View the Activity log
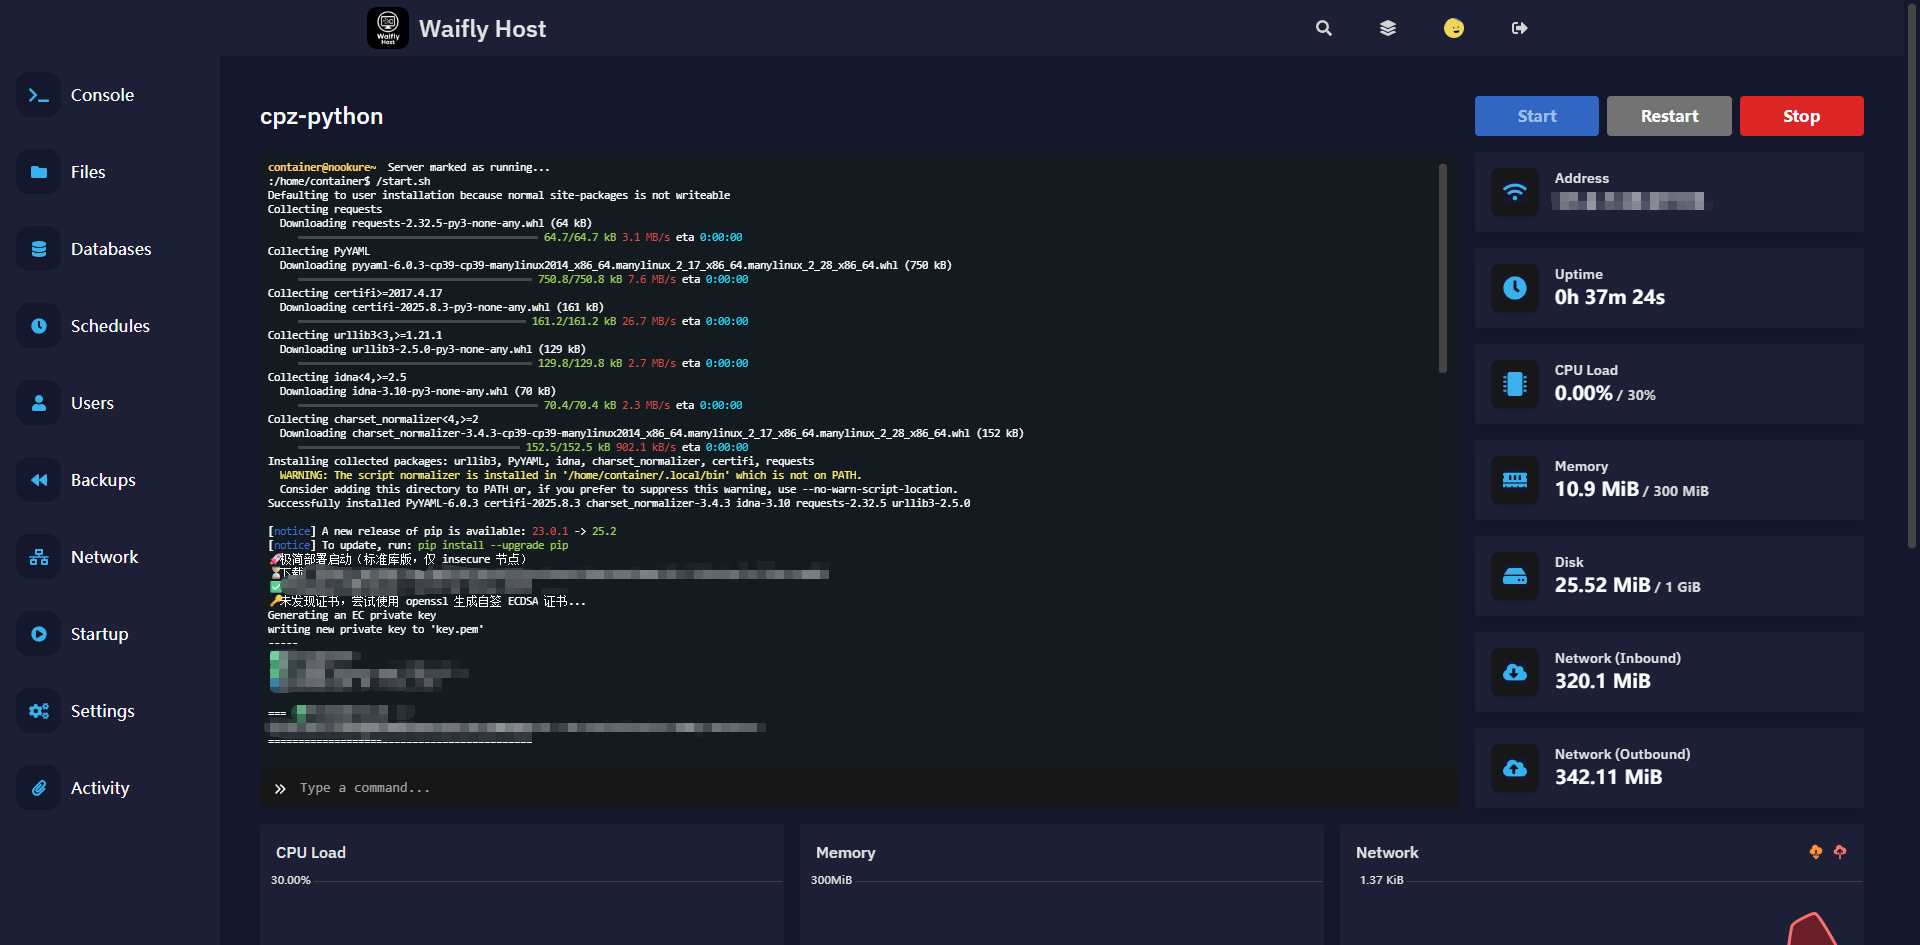1920x945 pixels. 99,788
